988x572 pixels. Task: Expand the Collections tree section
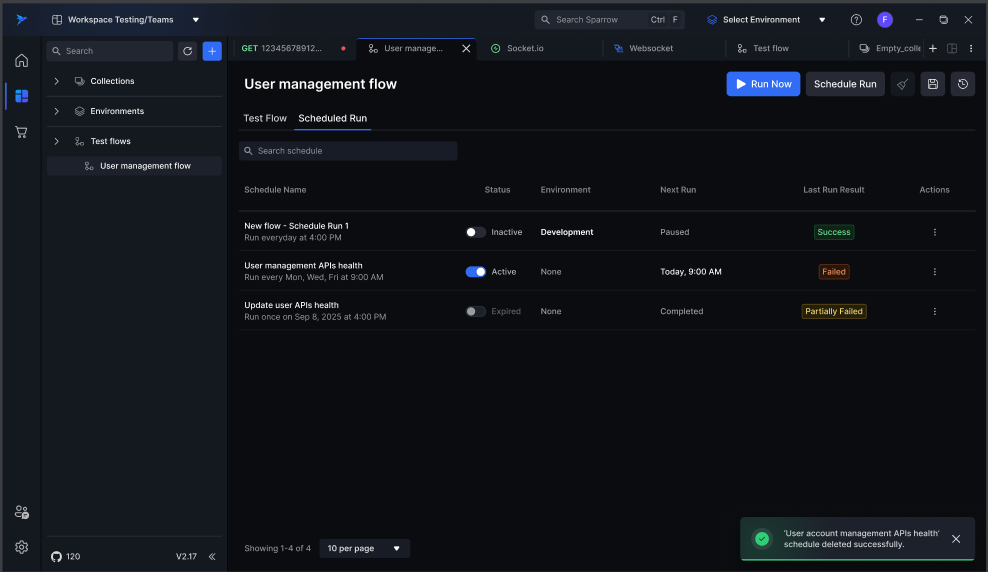click(x=57, y=81)
